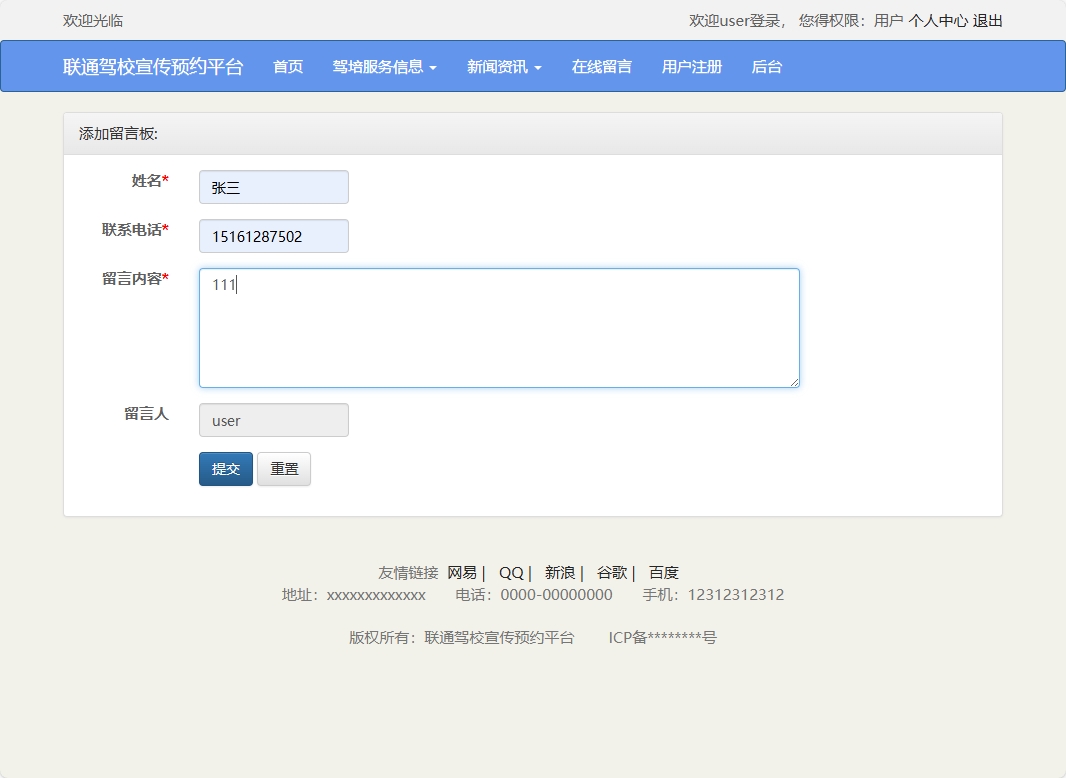Open the 用户注册 page
1066x778 pixels.
691,67
